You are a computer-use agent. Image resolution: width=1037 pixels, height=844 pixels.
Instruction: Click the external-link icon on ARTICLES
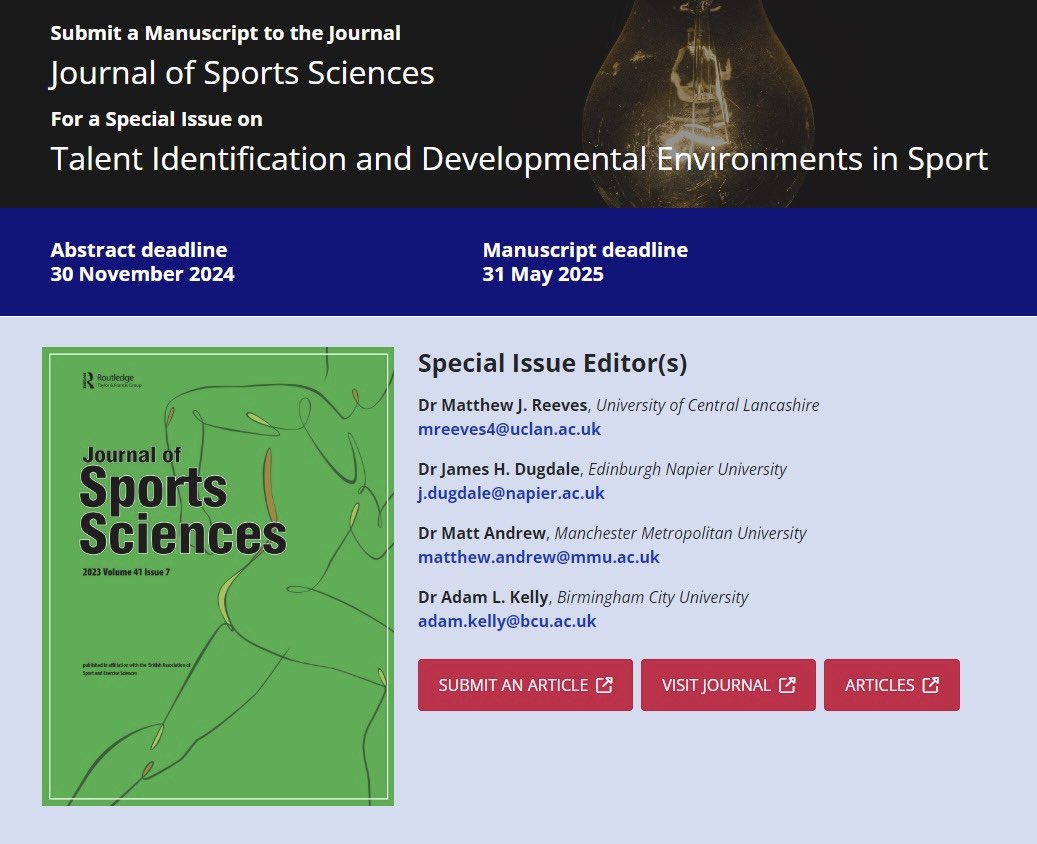coord(931,685)
